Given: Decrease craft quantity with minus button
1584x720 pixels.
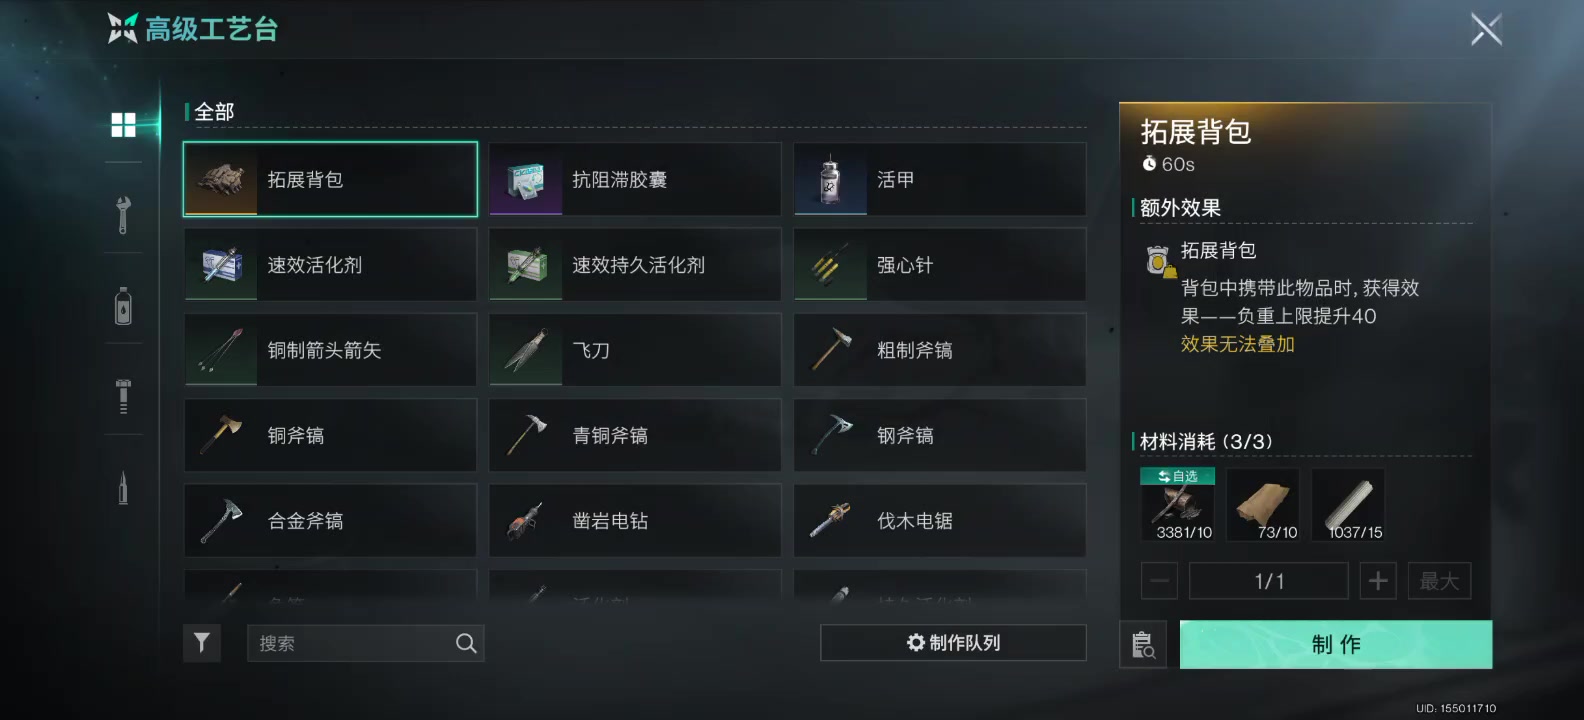Looking at the screenshot, I should point(1159,581).
